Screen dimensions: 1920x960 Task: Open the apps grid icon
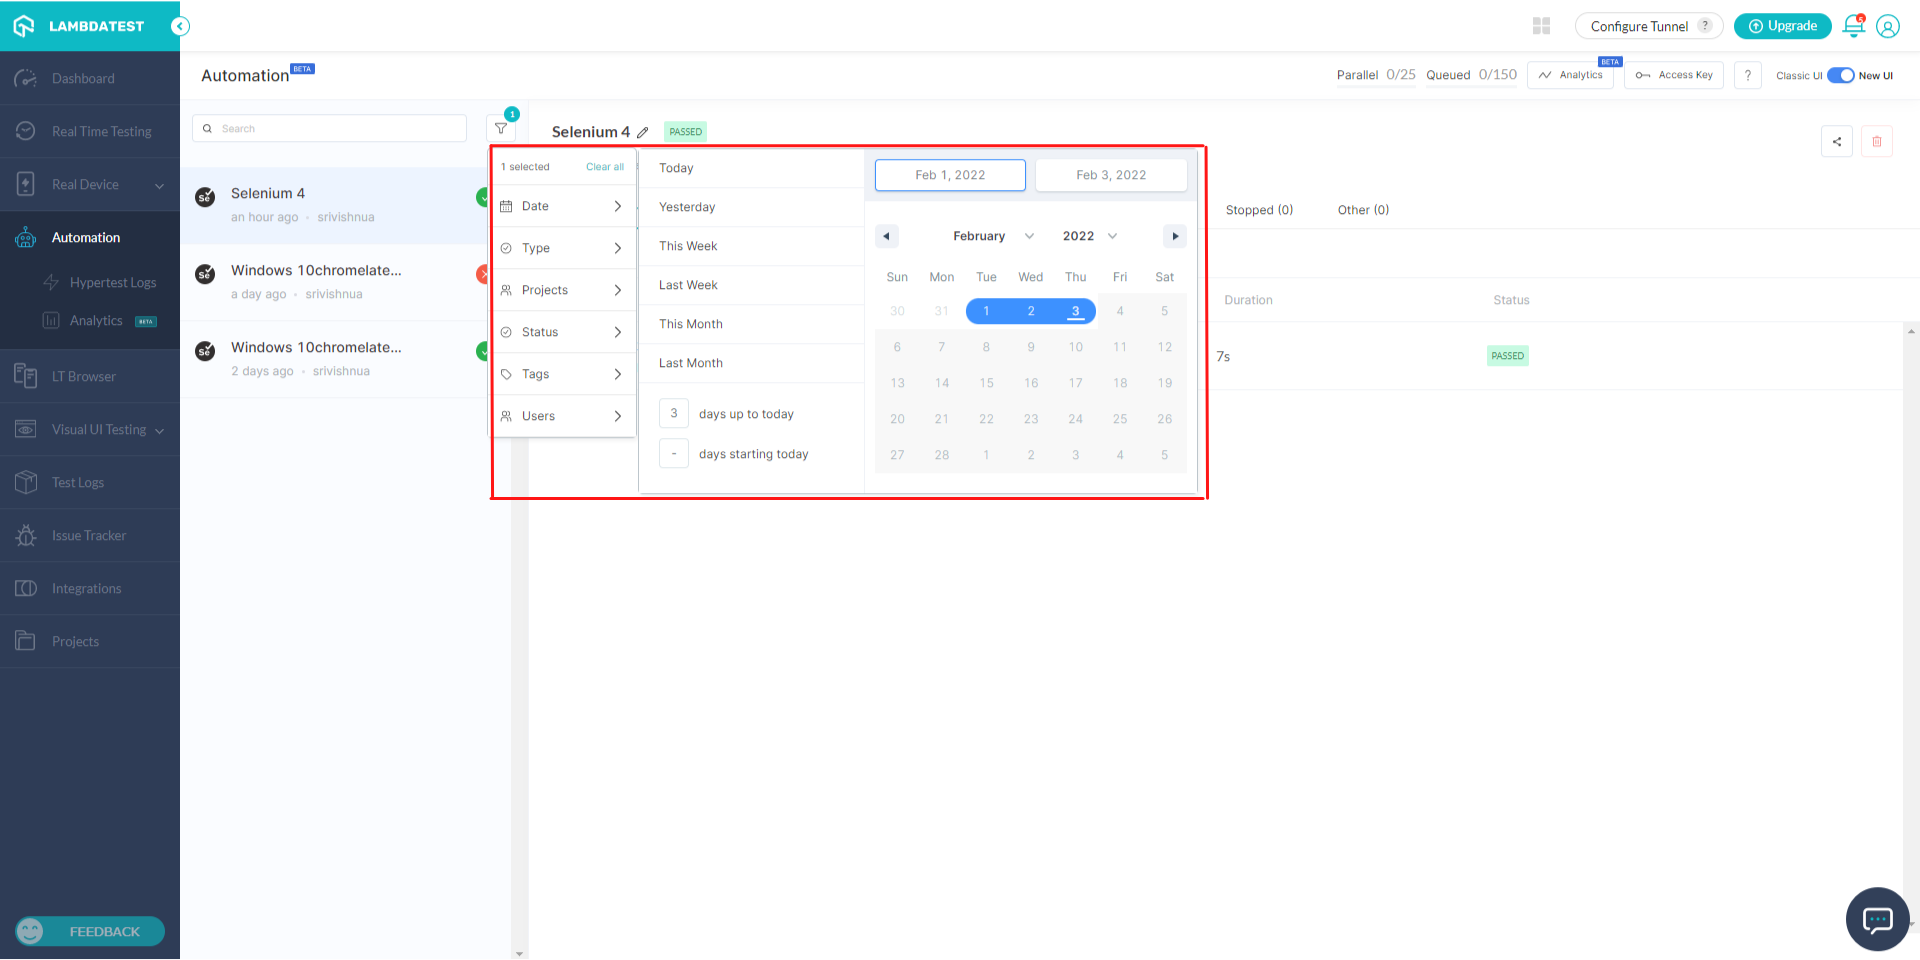pyautogui.click(x=1541, y=26)
